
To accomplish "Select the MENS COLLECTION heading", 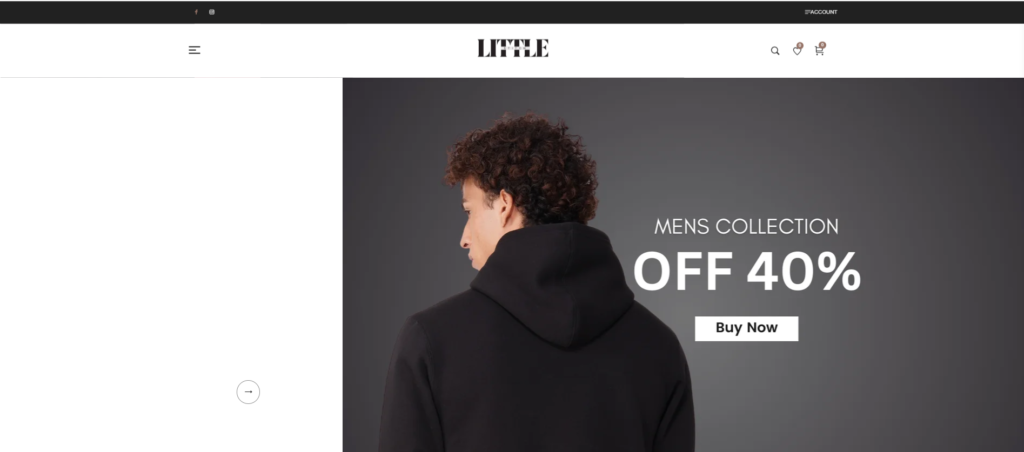I will coord(746,227).
